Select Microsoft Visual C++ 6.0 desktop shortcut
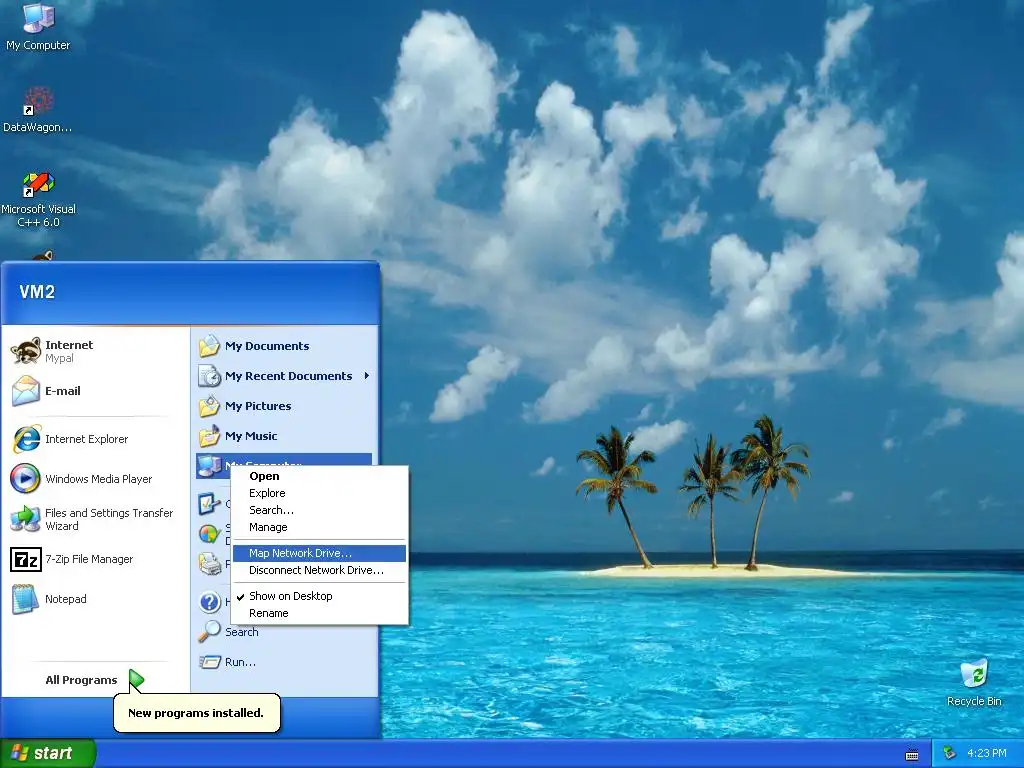 coord(38,199)
